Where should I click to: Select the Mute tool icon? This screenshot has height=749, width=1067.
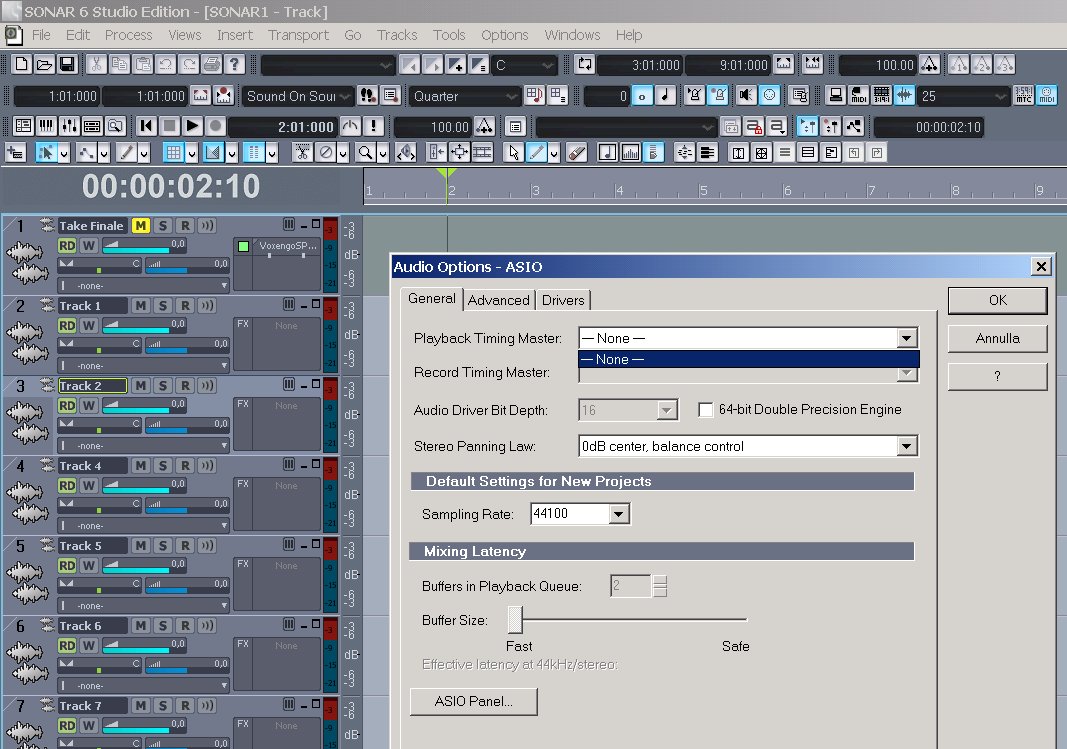[326, 153]
